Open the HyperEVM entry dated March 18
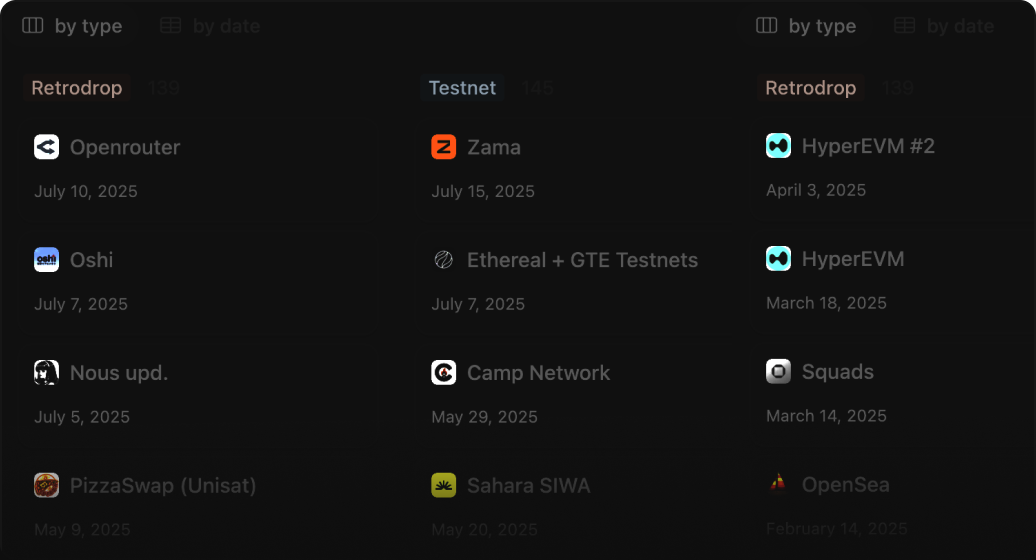Screen dimensions: 1036x560 (x=853, y=259)
